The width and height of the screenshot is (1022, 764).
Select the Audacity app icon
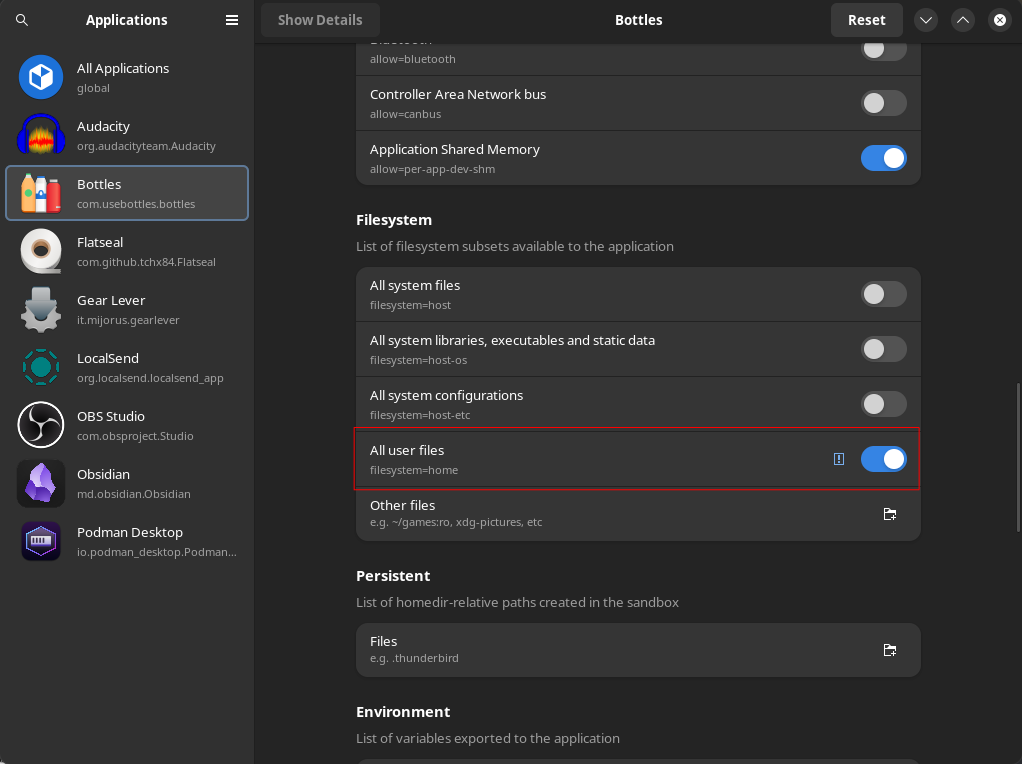click(x=41, y=135)
